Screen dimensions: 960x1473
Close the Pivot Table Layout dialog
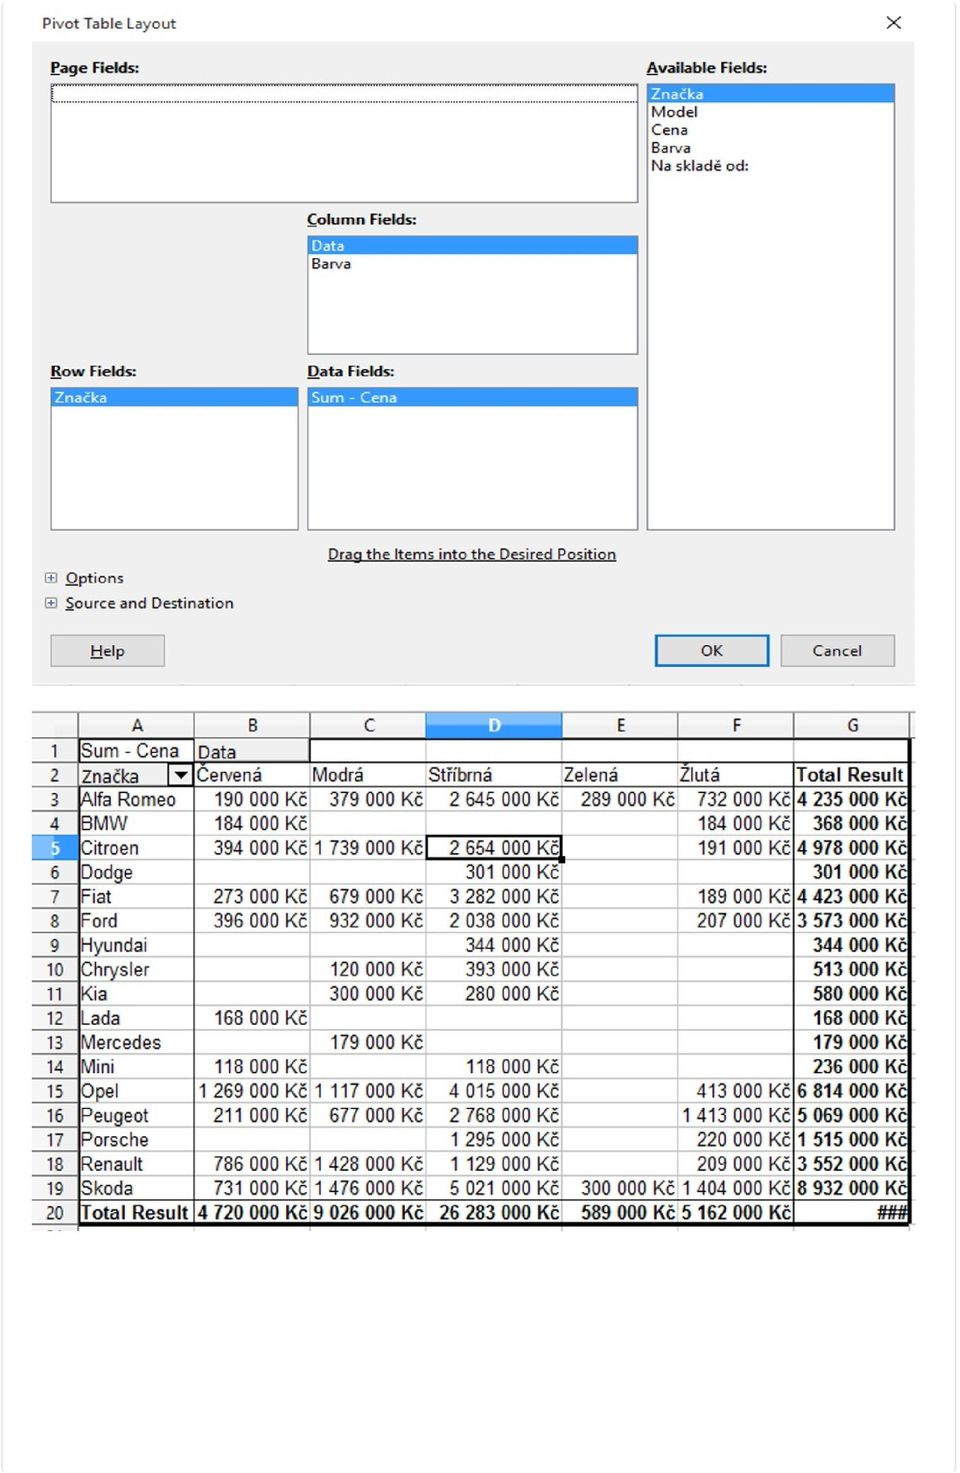click(893, 23)
